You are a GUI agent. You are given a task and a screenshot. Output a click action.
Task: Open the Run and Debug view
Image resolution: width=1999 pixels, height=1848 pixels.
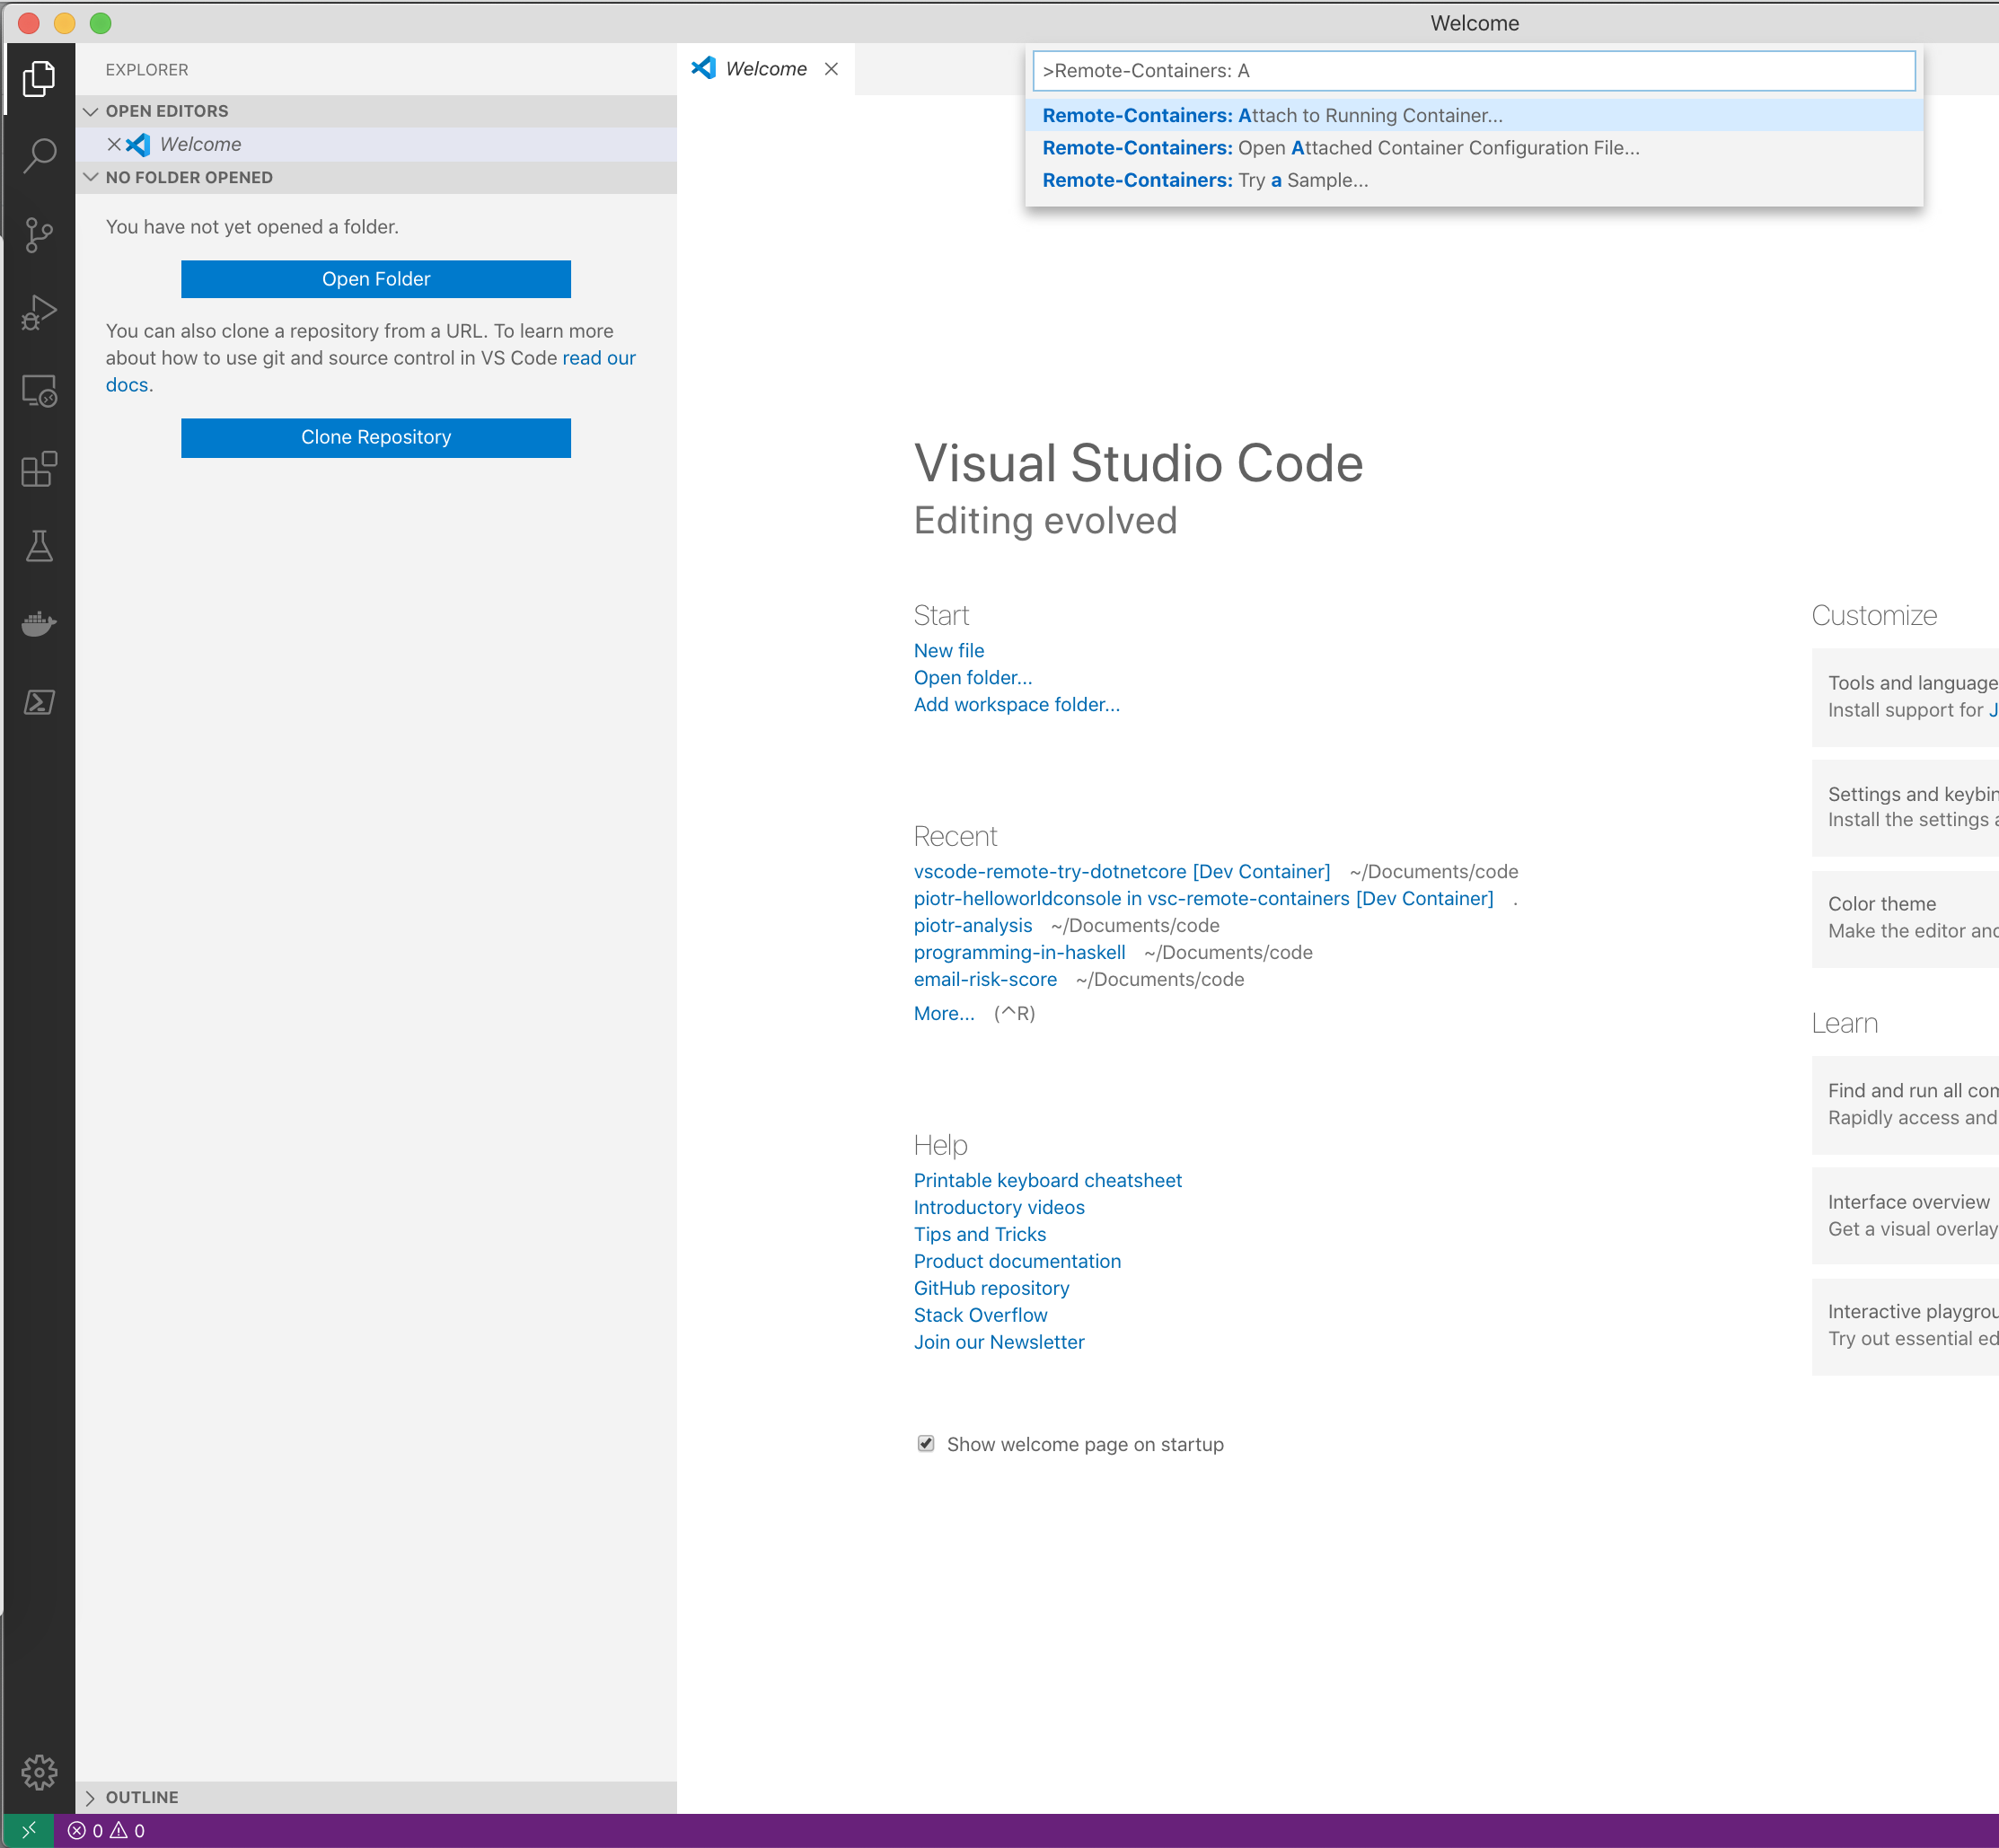[x=40, y=311]
